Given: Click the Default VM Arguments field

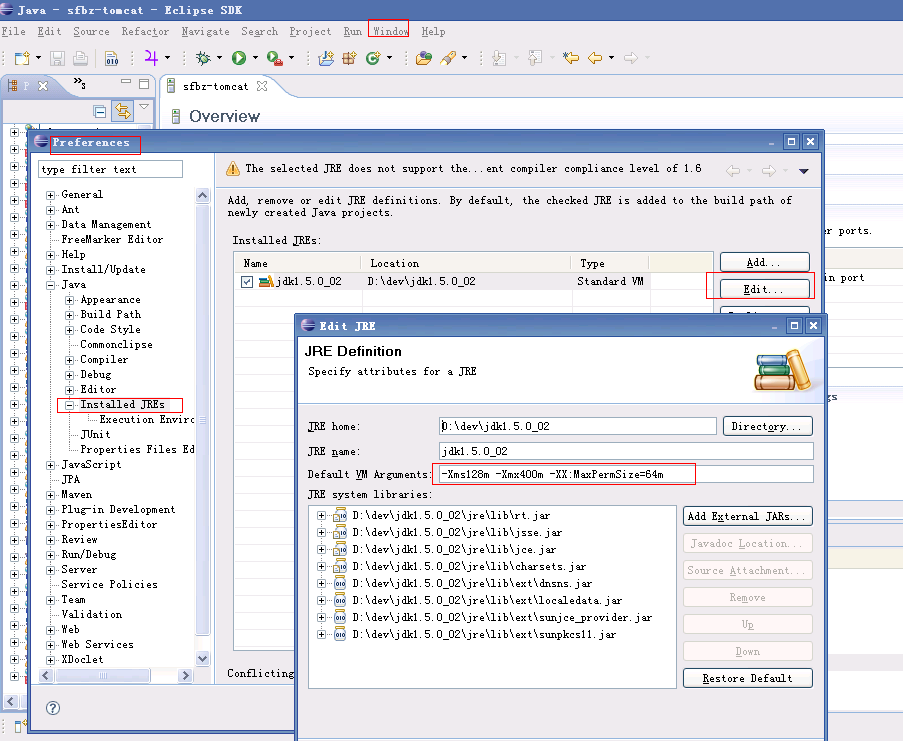Looking at the screenshot, I should click(625, 474).
